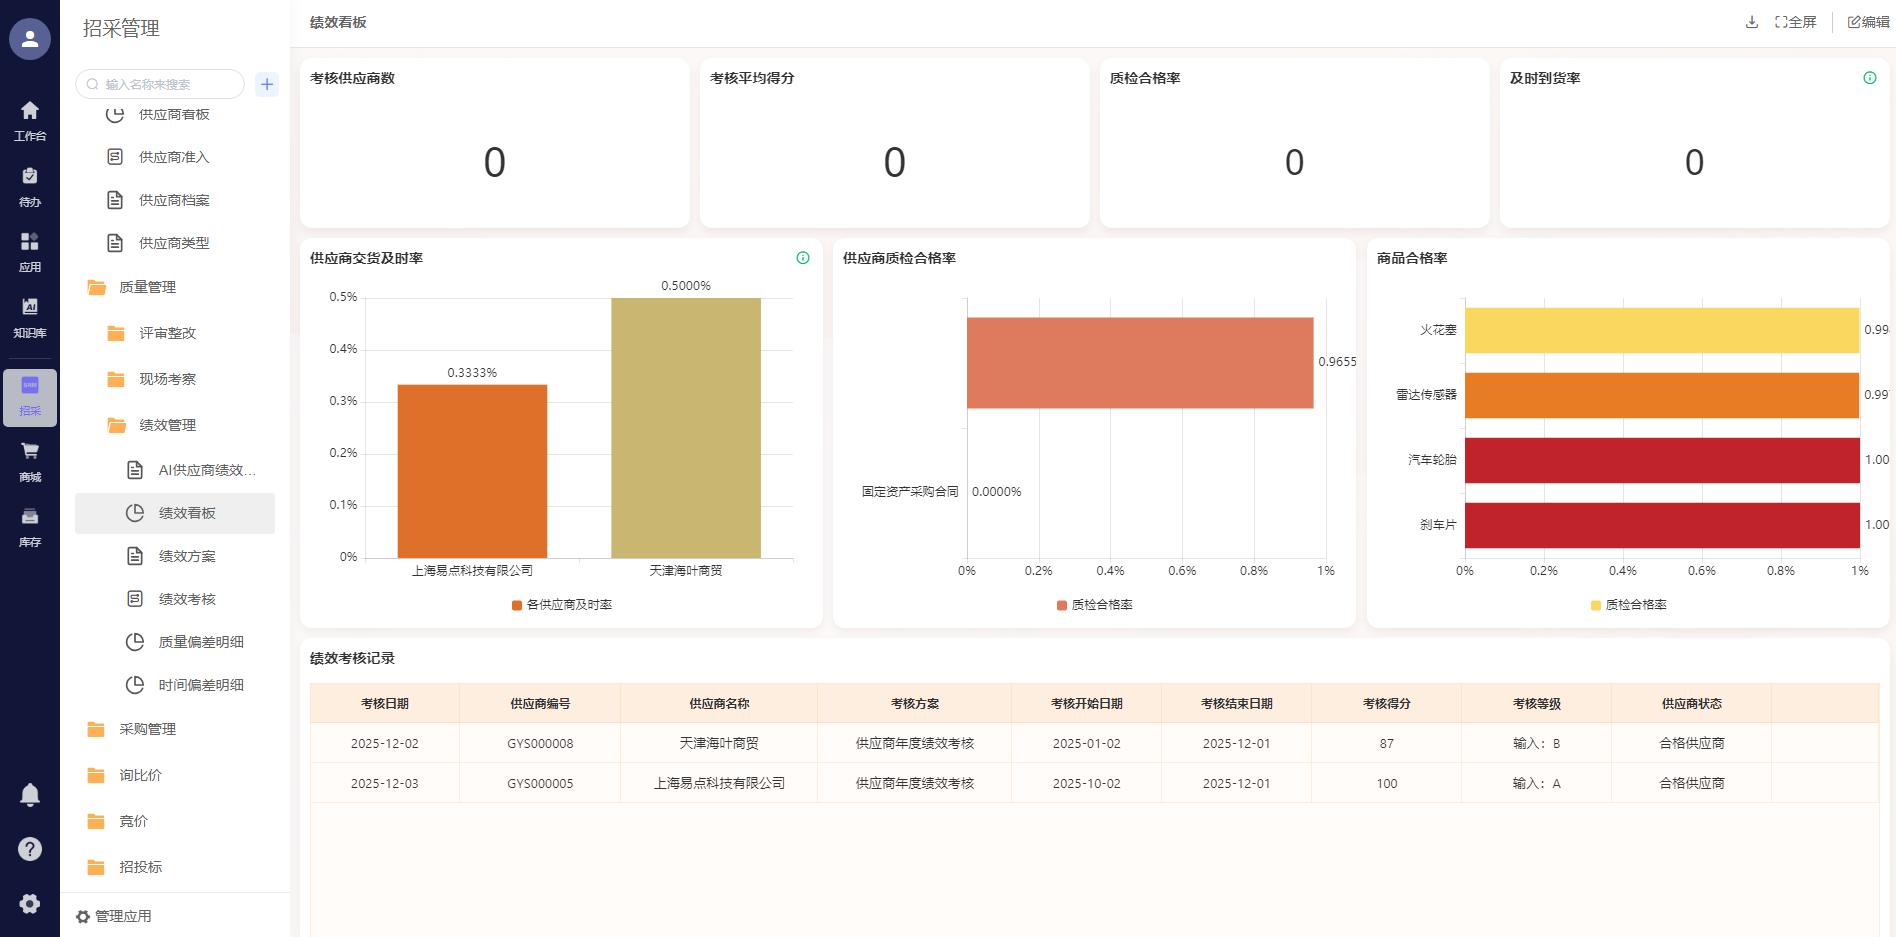Expand the 招投标 folder
Screen dimensions: 1896x937
point(140,867)
